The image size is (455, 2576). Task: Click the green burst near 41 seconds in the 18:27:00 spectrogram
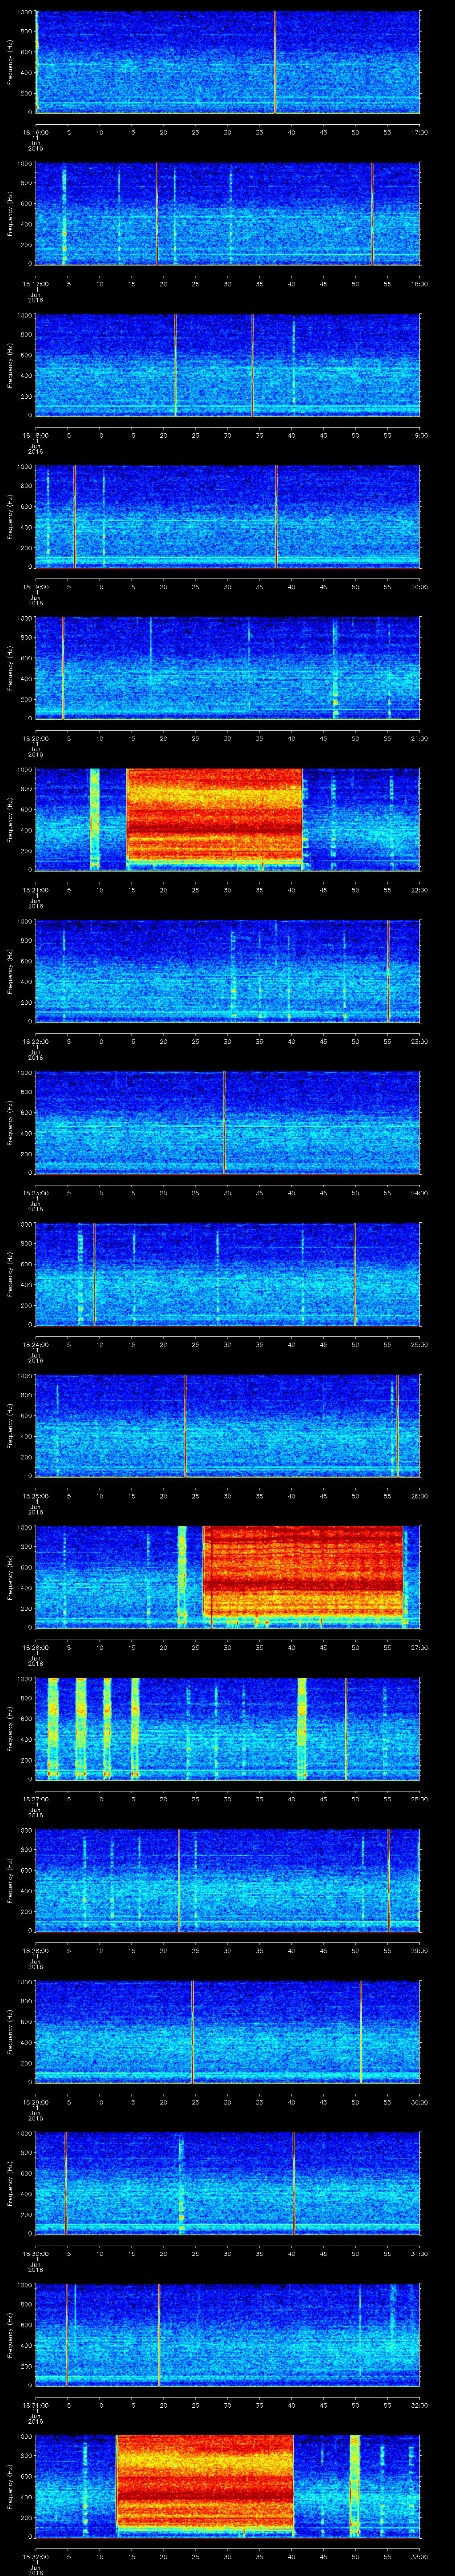(301, 1726)
